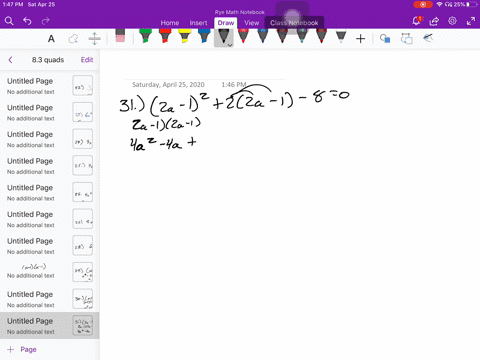Switch to the Home tab
480x360 pixels.
pyautogui.click(x=170, y=23)
